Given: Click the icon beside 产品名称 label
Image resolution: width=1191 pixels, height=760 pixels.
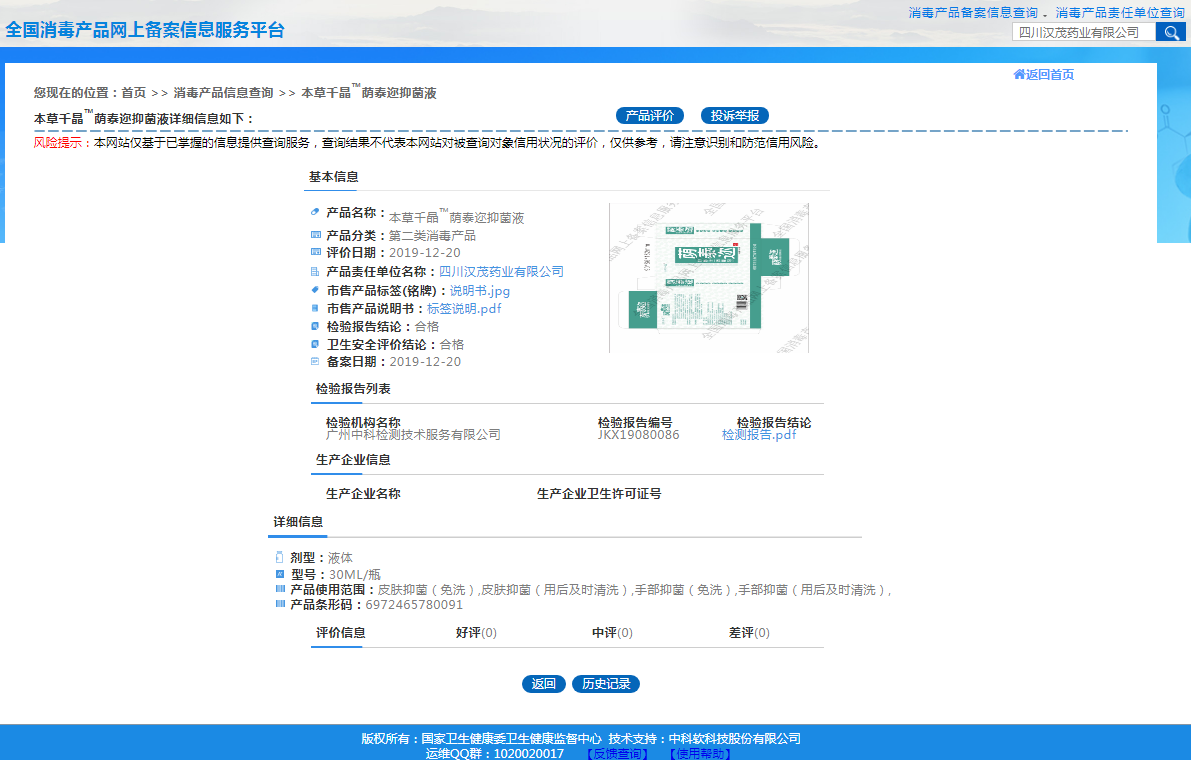Looking at the screenshot, I should [315, 212].
